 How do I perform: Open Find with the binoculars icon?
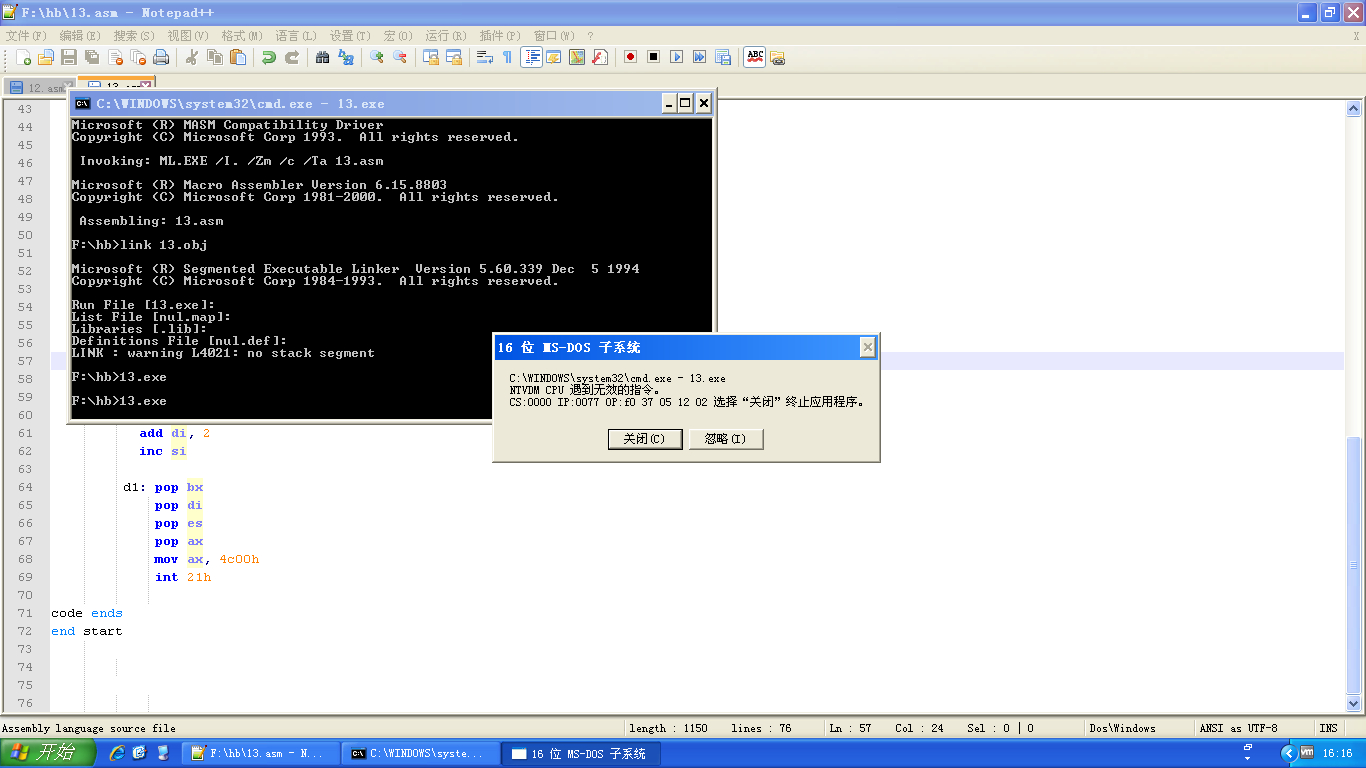(x=323, y=57)
